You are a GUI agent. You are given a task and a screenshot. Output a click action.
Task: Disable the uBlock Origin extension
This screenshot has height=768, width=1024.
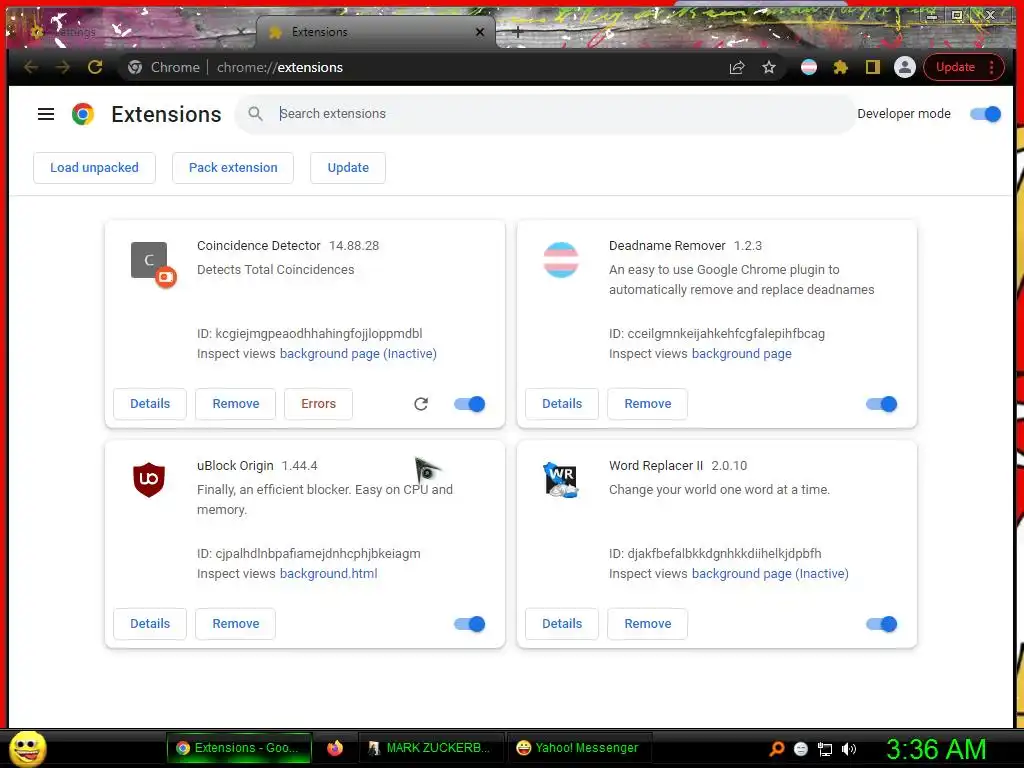(x=470, y=624)
